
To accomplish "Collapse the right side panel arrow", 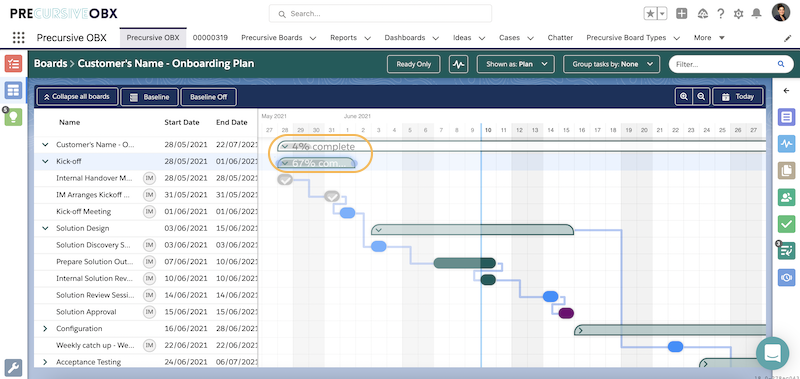I will 786,91.
